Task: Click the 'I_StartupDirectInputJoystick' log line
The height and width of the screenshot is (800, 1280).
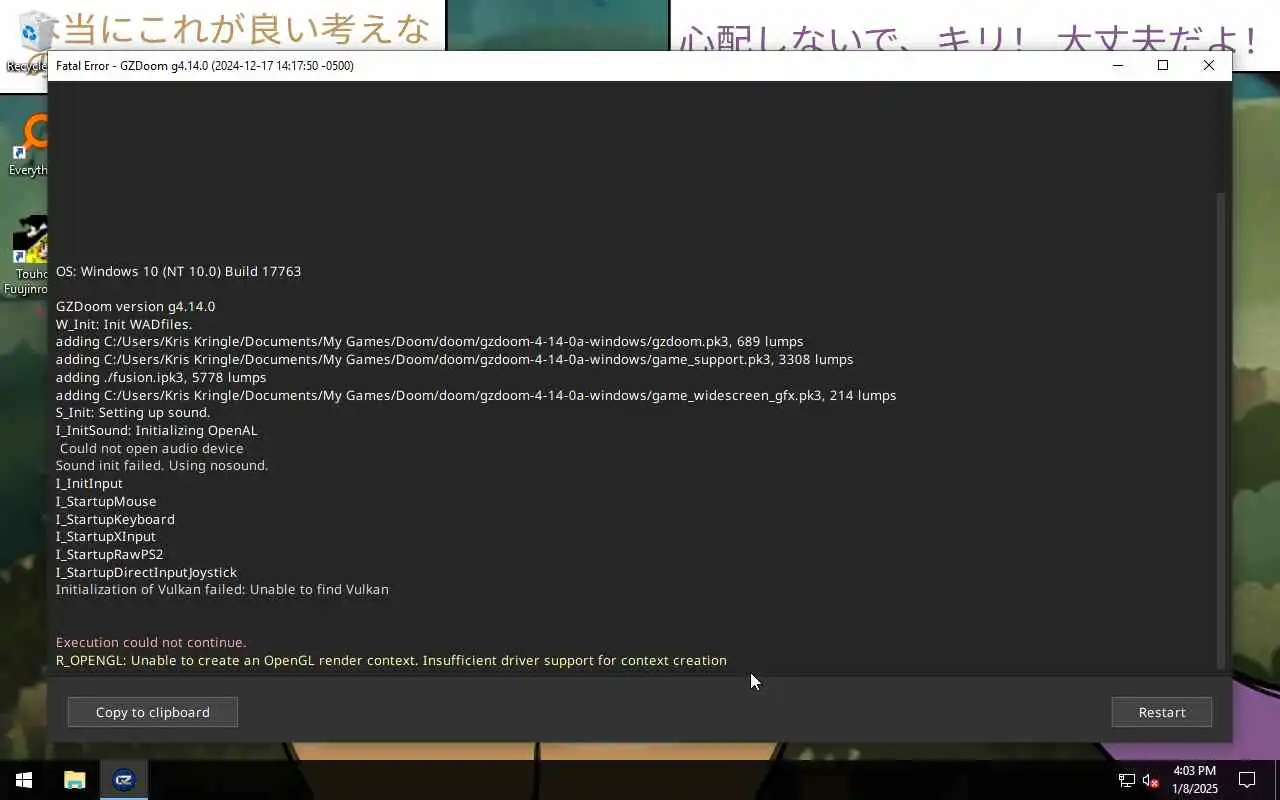Action: (x=146, y=572)
